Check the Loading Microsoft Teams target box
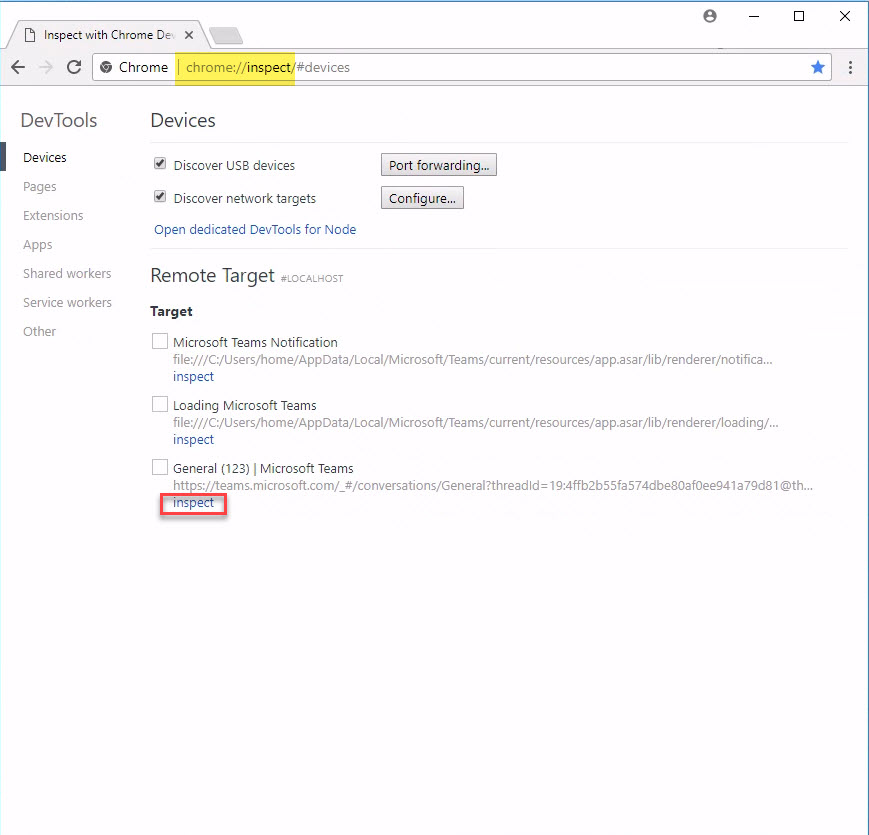 [160, 404]
